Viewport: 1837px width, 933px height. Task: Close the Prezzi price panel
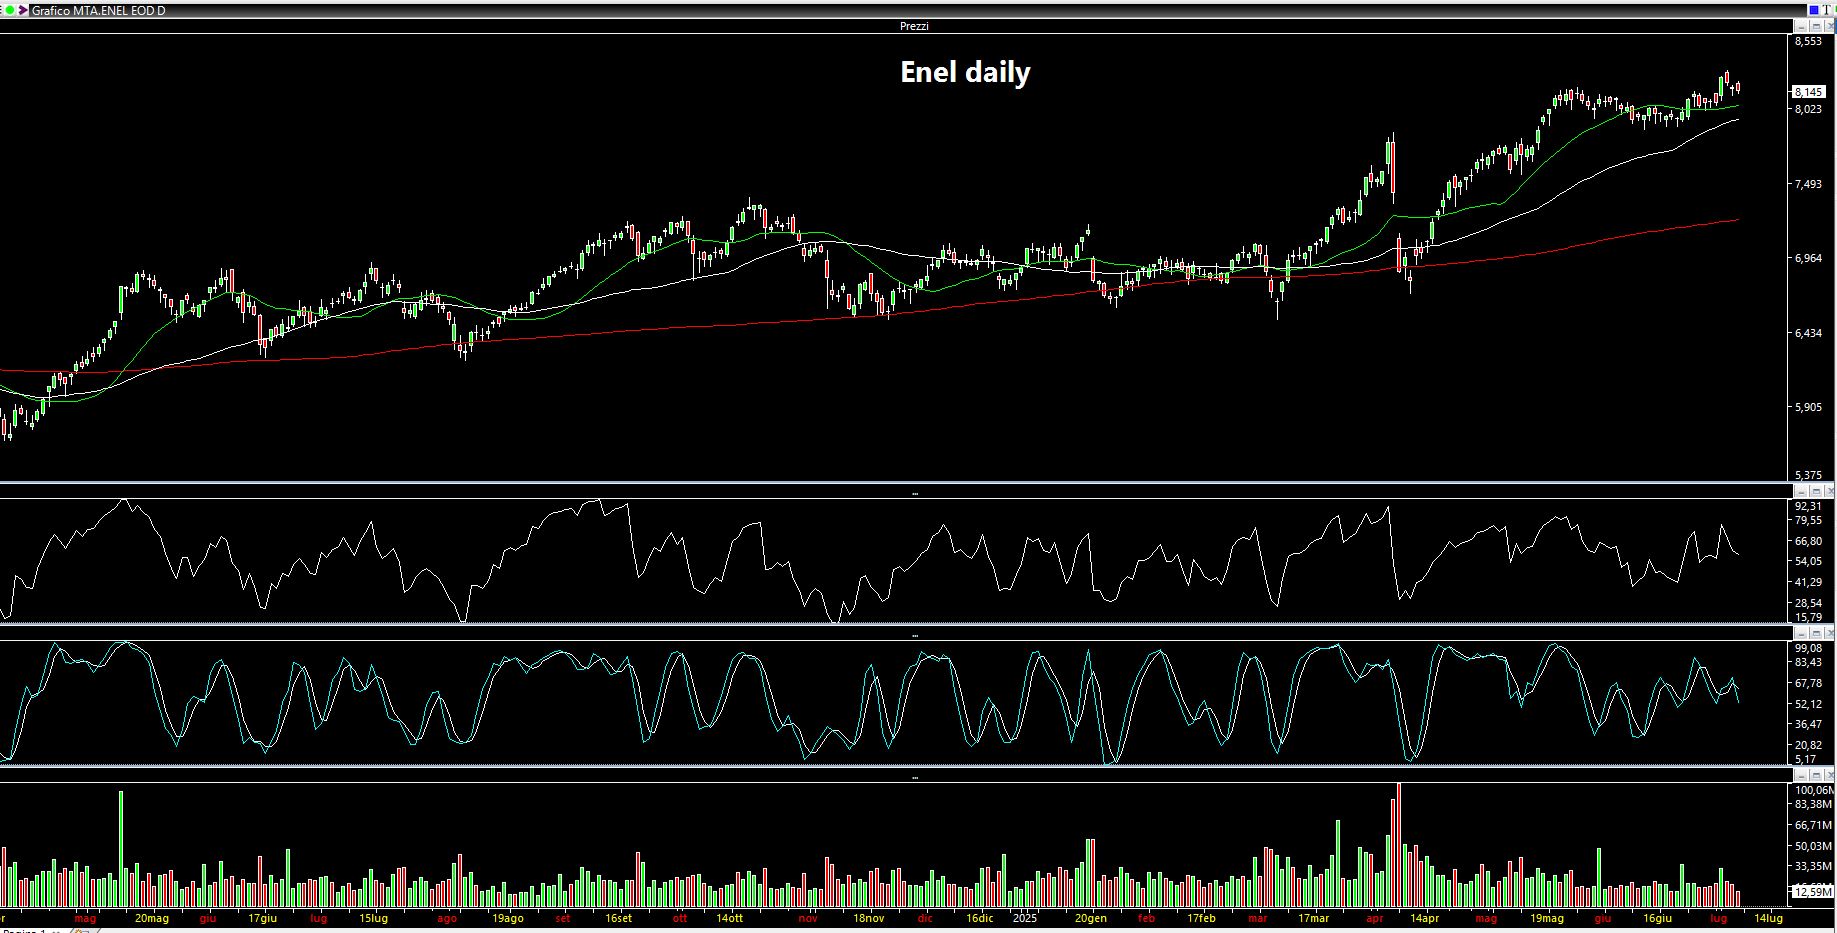pyautogui.click(x=1829, y=27)
